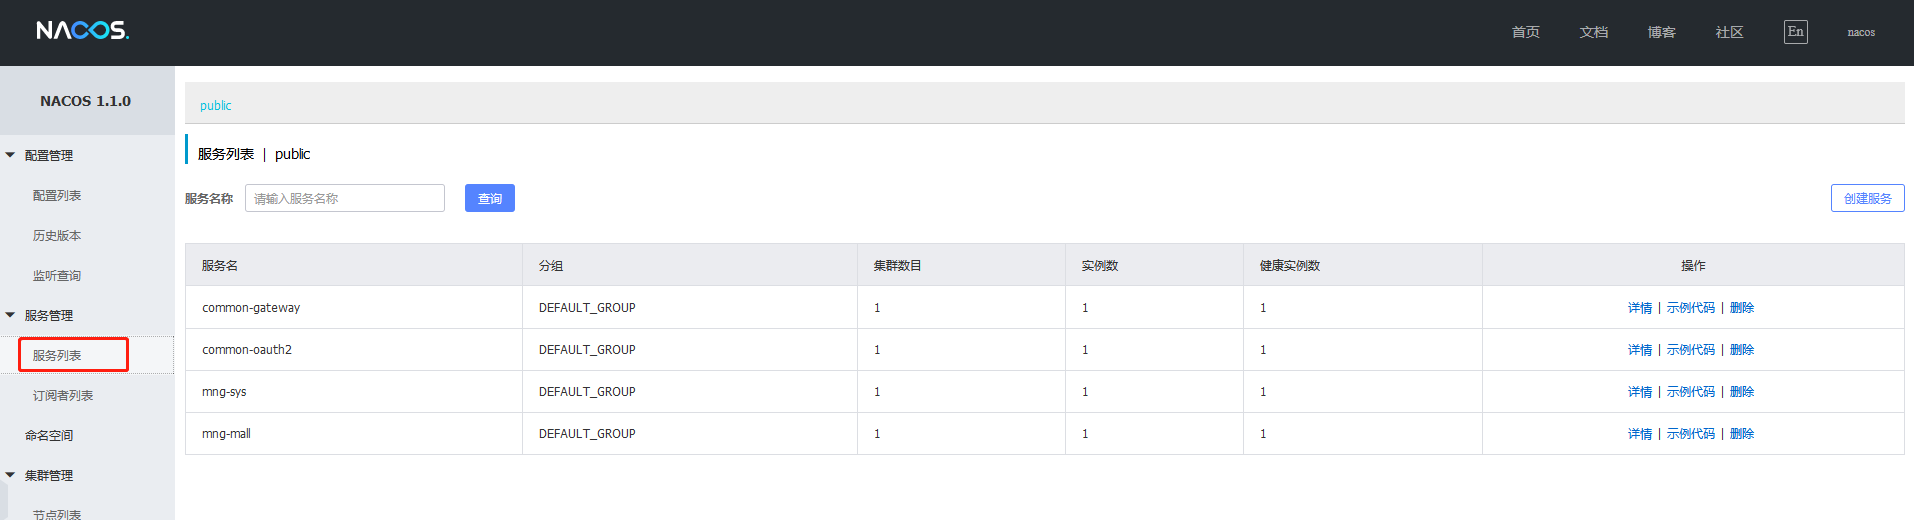Viewport: 1914px width, 520px height.
Task: Open 命名空间 in the sidebar
Action: (49, 436)
